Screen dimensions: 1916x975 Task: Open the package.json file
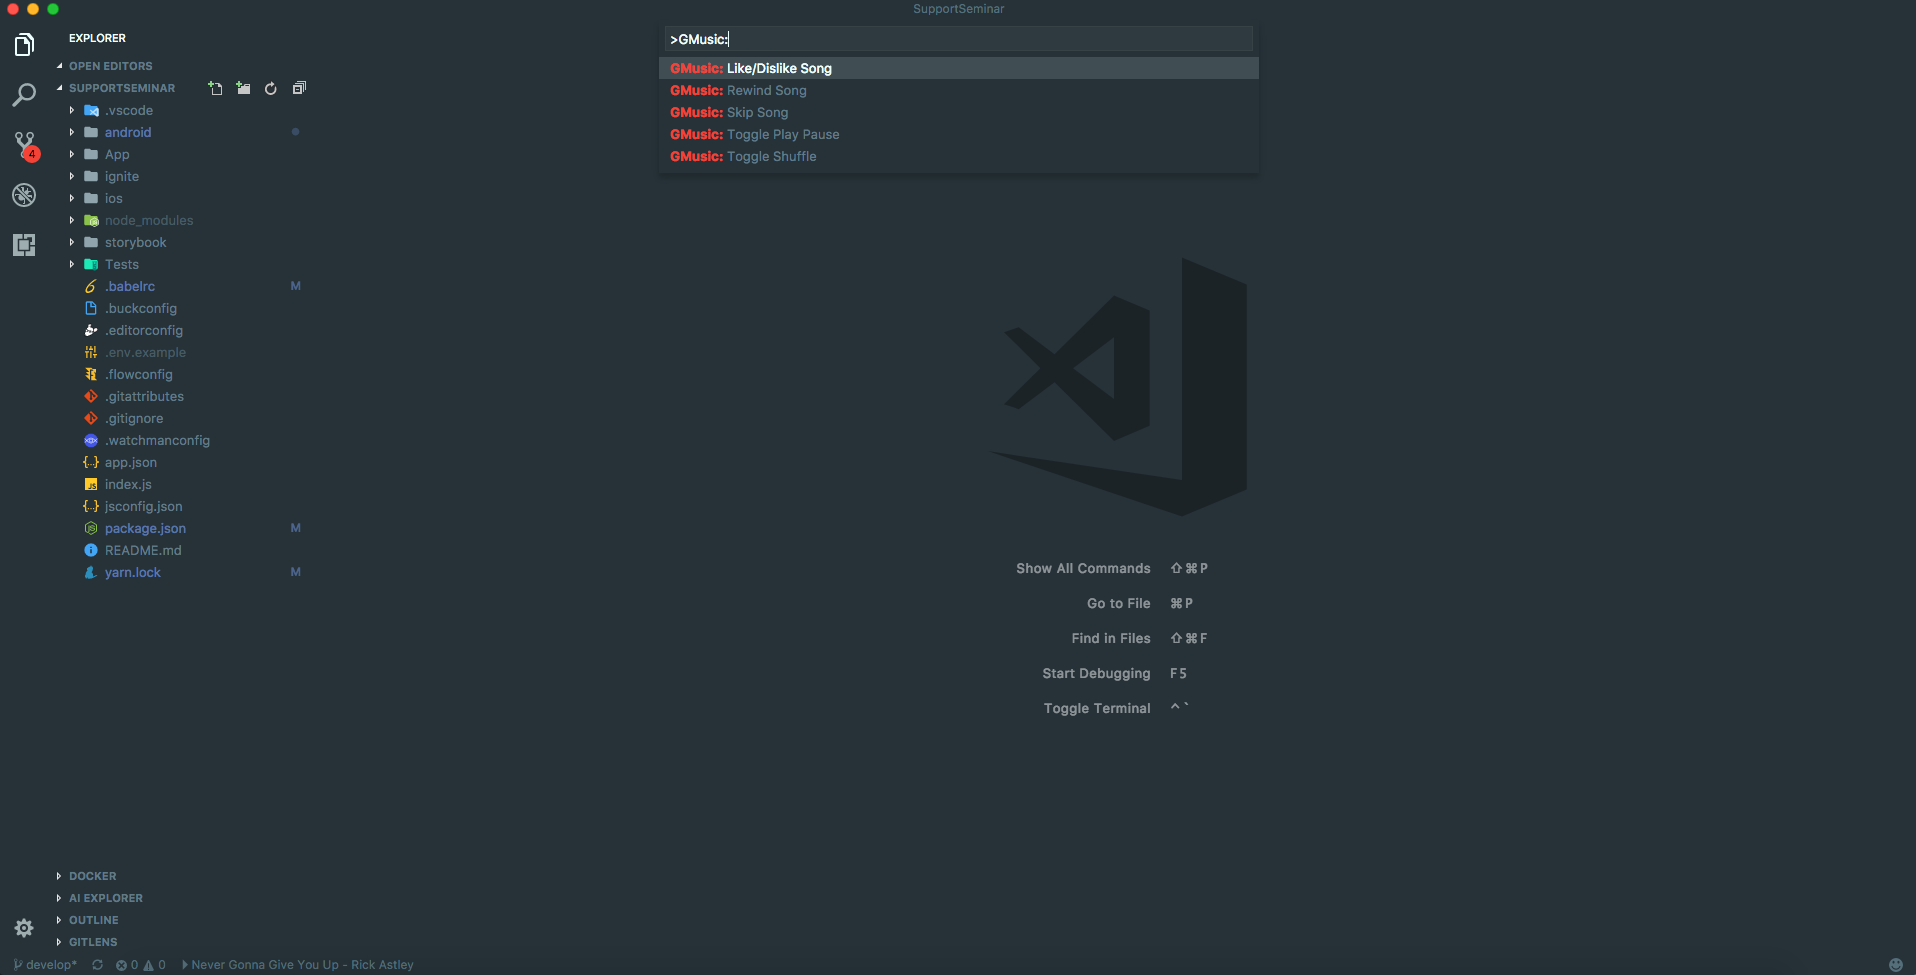[145, 528]
